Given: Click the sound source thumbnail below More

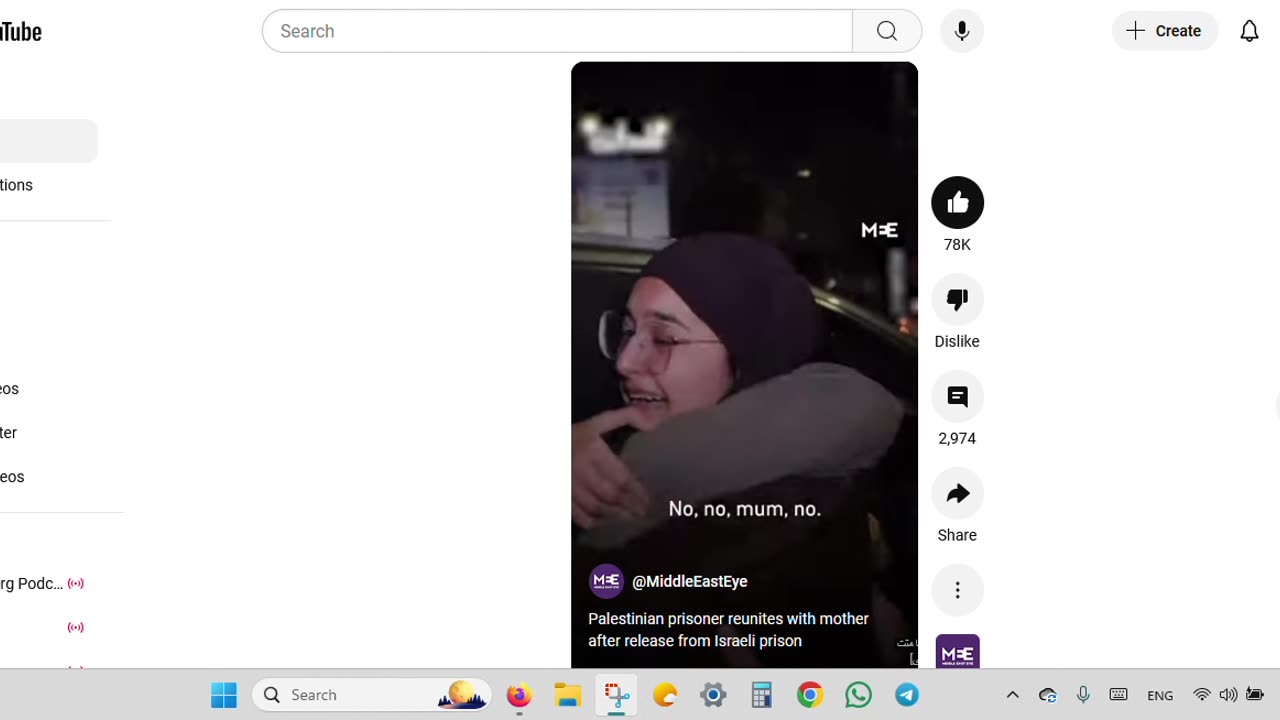Looking at the screenshot, I should [x=957, y=651].
